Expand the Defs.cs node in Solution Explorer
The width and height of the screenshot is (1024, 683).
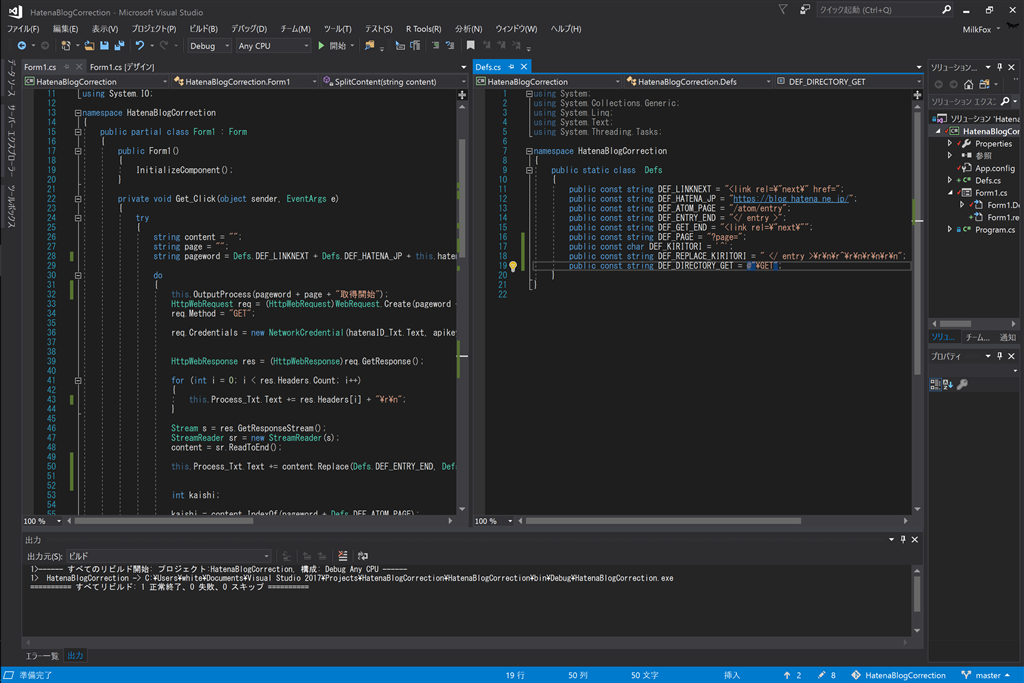tap(950, 180)
